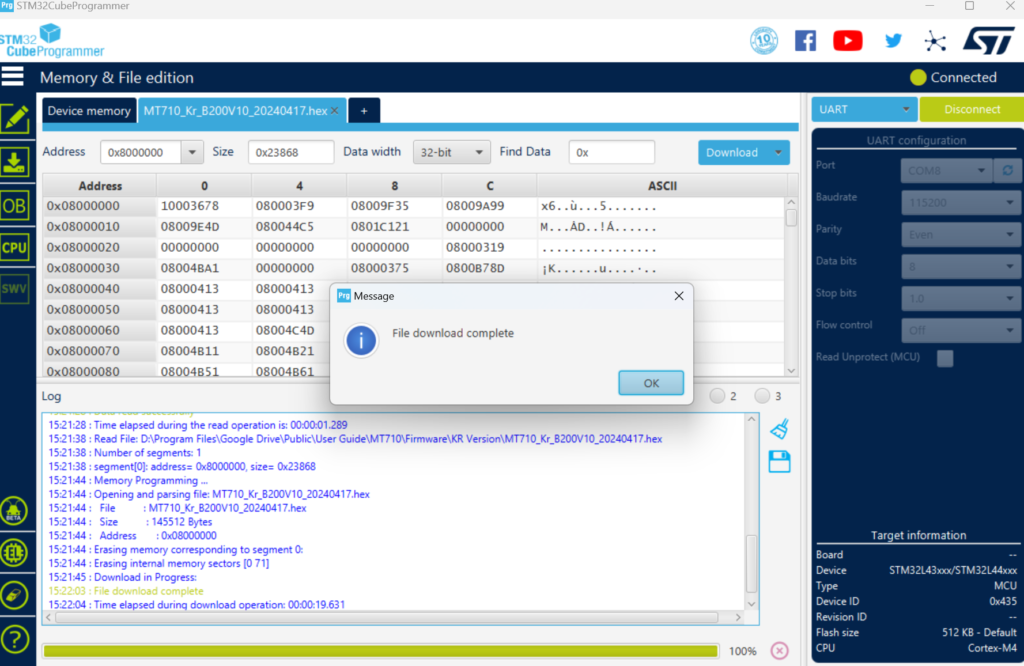
Task: Open the ST community network icon
Action: pos(935,41)
